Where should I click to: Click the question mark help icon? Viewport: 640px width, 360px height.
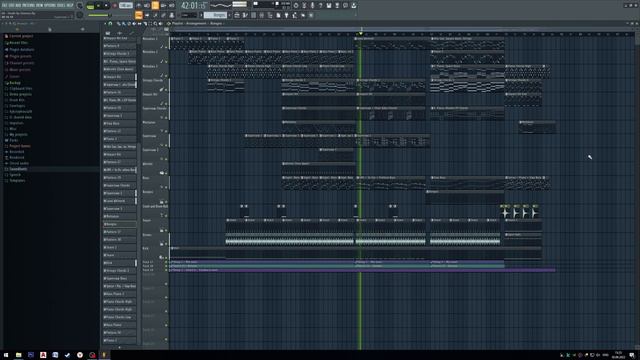click(x=320, y=5)
